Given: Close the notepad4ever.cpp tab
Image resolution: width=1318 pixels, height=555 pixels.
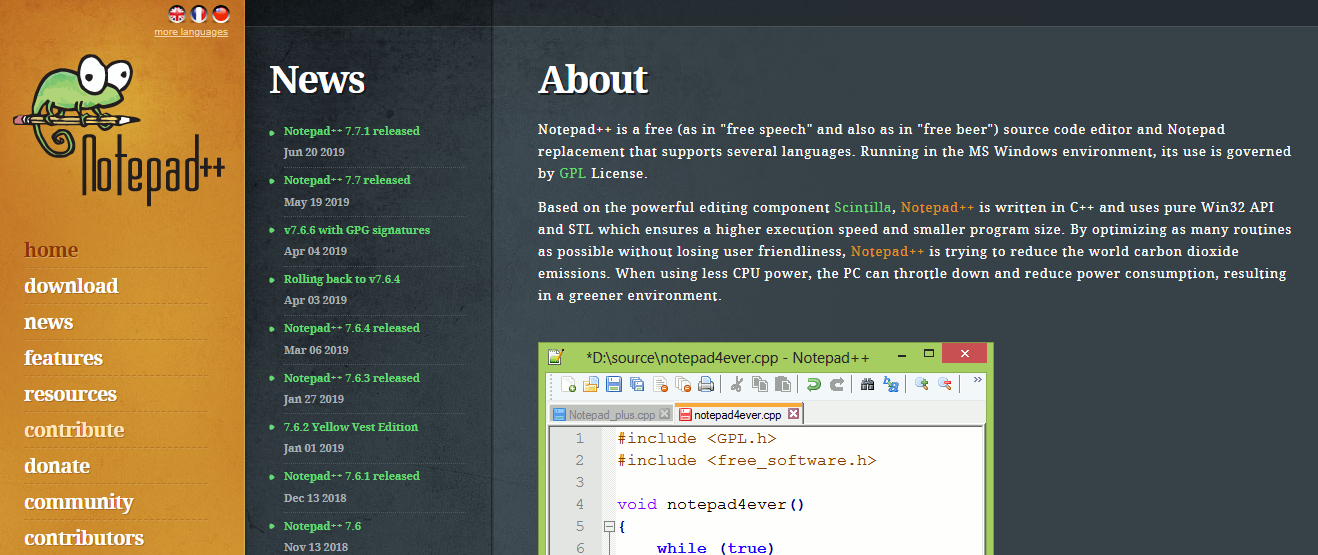Looking at the screenshot, I should coord(793,414).
